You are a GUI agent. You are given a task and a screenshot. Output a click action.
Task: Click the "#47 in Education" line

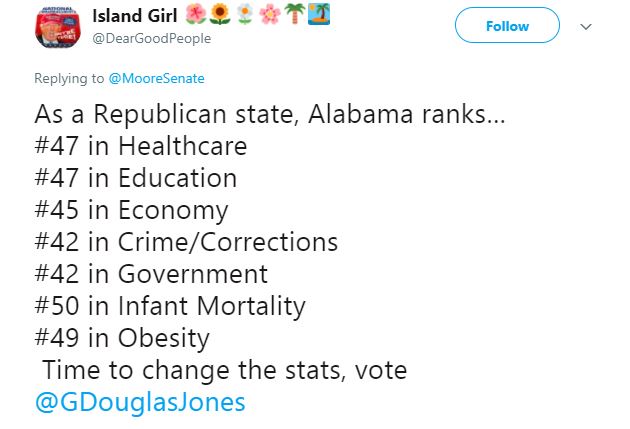coord(135,178)
